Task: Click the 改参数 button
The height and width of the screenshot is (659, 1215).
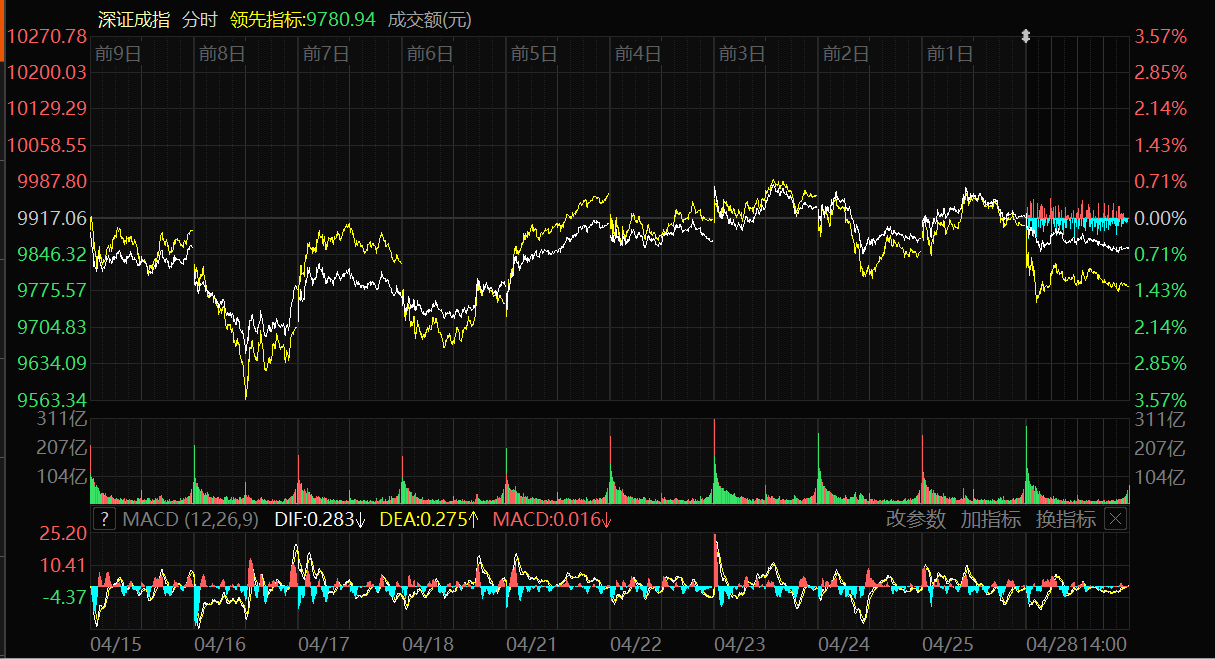Action: [916, 519]
